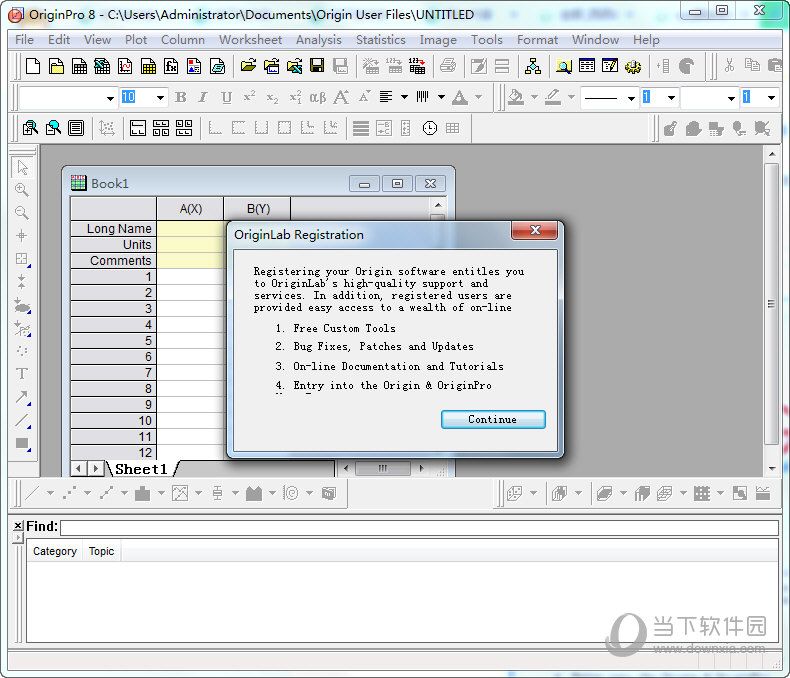Click the Print icon in toolbar
This screenshot has width=790, height=678.
coord(448,66)
